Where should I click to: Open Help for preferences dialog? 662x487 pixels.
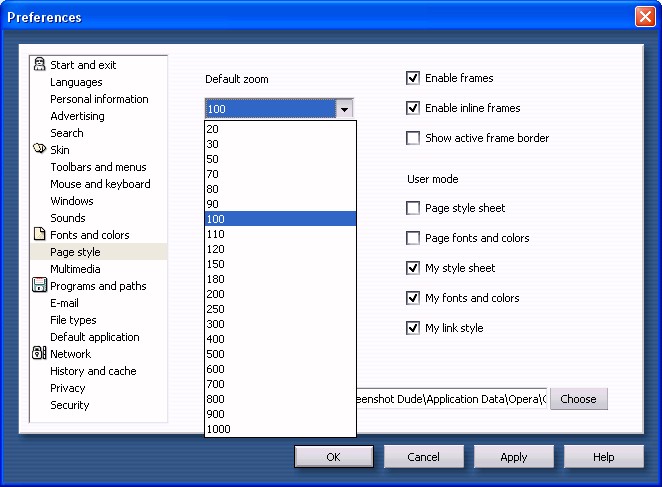[x=603, y=457]
